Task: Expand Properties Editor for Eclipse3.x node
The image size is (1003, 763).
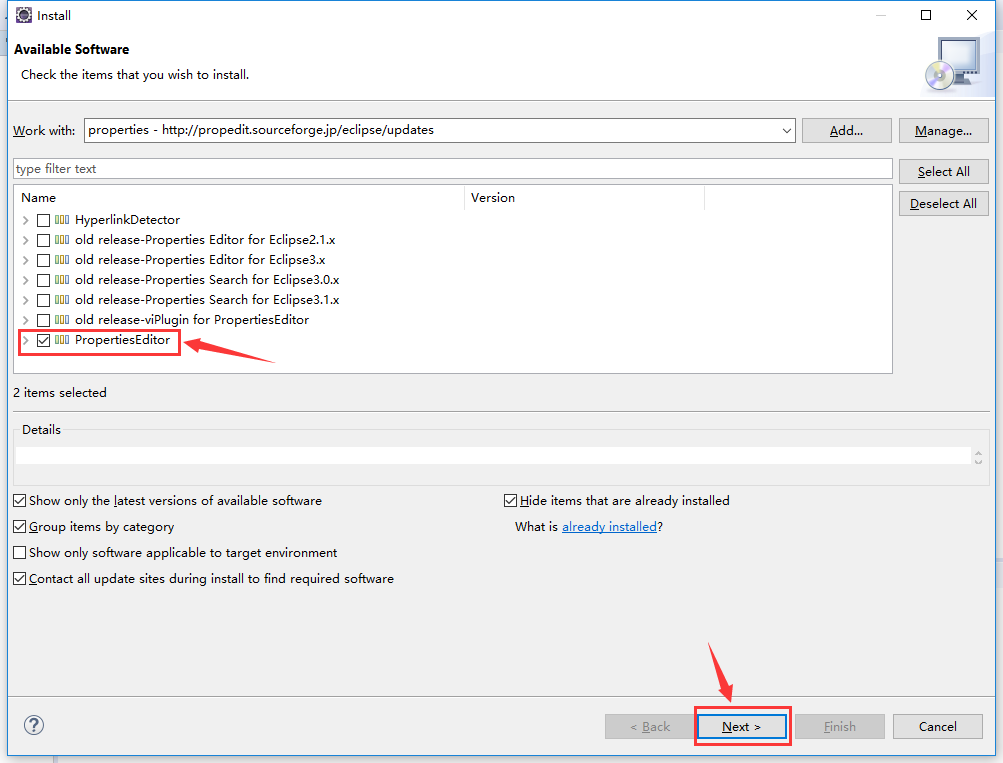Action: tap(26, 260)
